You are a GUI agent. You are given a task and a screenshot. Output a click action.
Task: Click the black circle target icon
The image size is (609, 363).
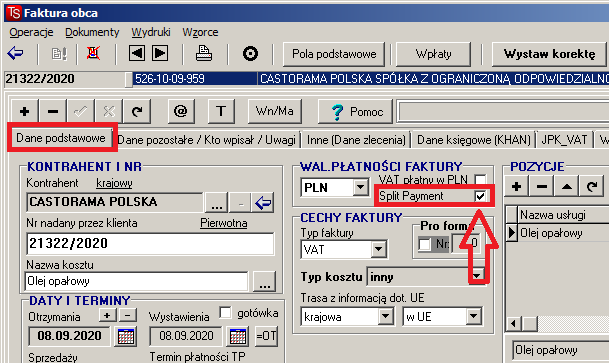pyautogui.click(x=250, y=54)
